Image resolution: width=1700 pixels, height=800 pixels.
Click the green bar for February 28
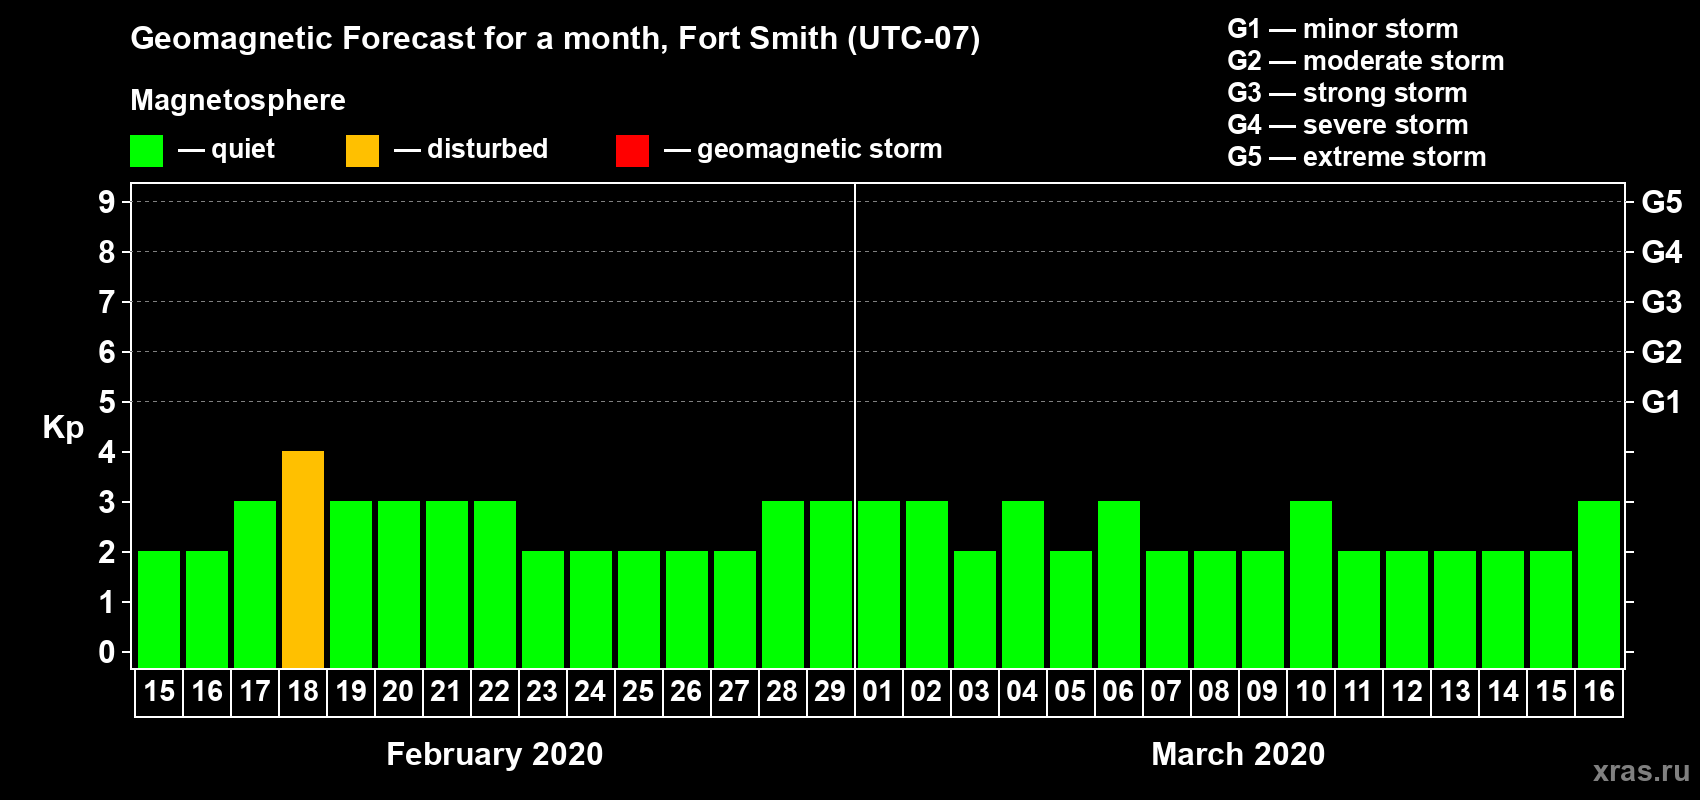pyautogui.click(x=783, y=585)
